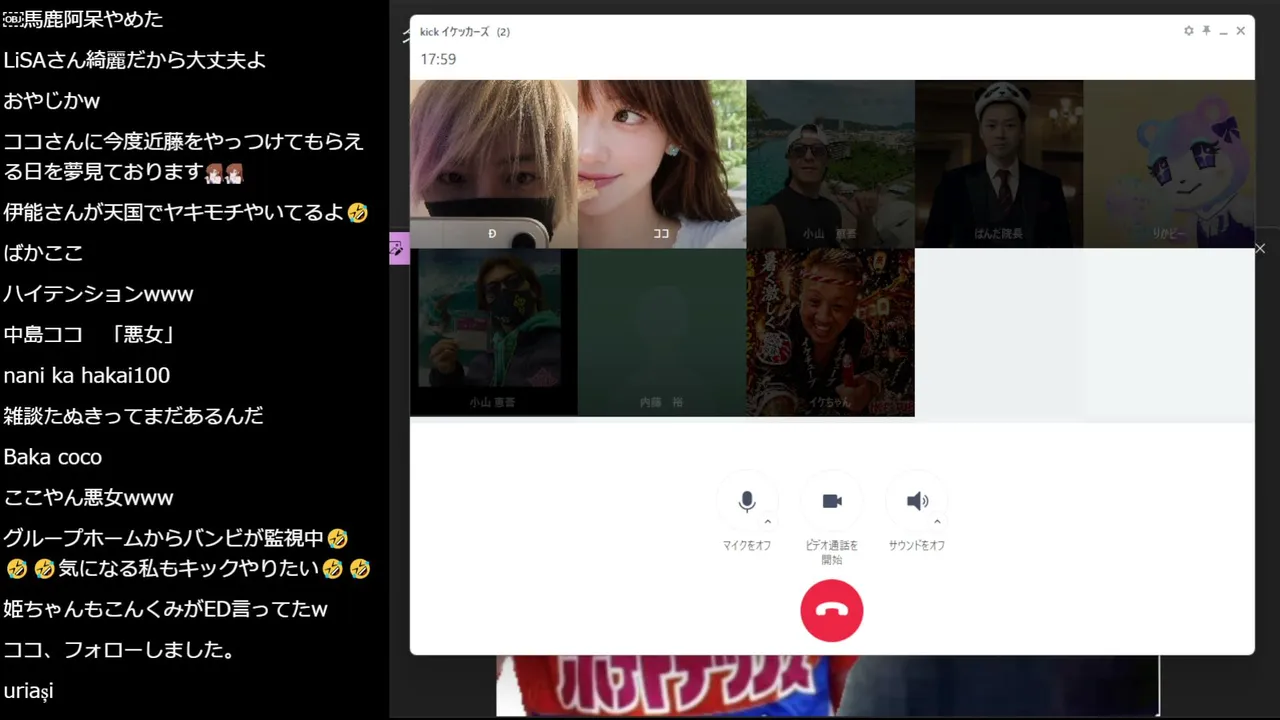Click chat message 中島ココ 「悪女」
The image size is (1280, 720).
[89, 335]
